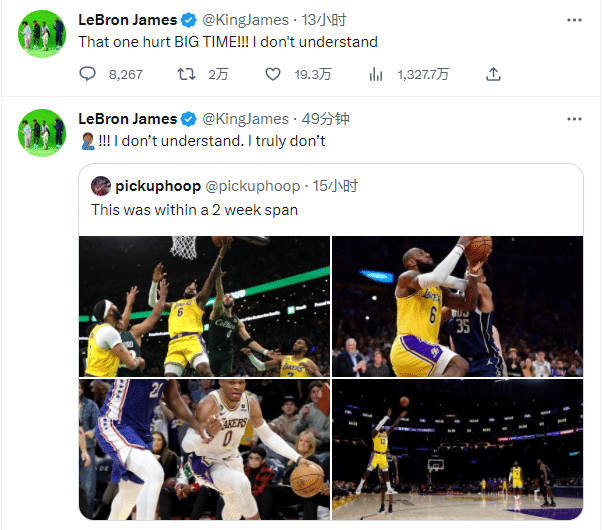Like the first LeBron James tweet
The height and width of the screenshot is (530, 604).
[274, 74]
